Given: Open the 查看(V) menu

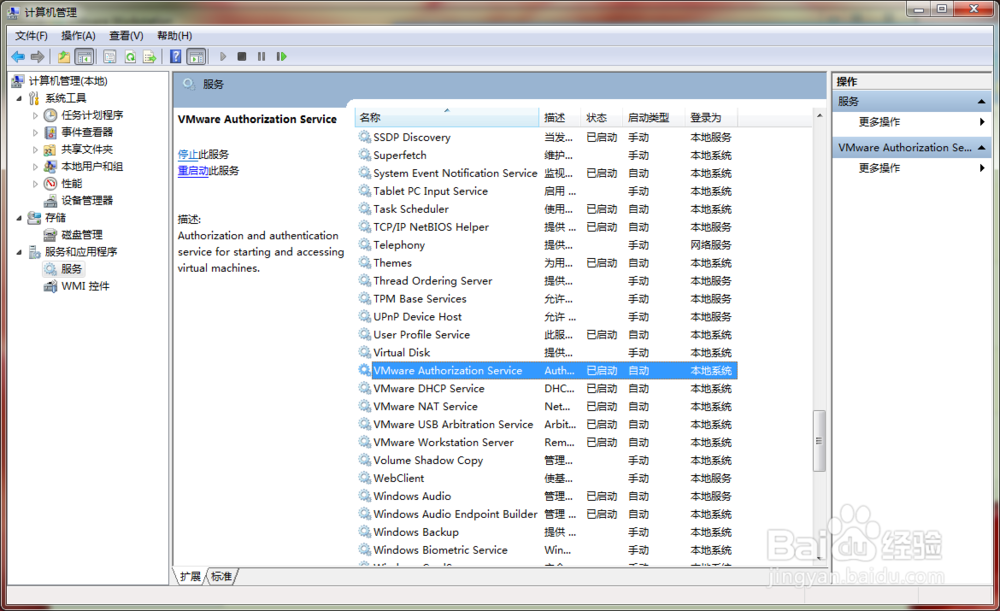Looking at the screenshot, I should [126, 36].
